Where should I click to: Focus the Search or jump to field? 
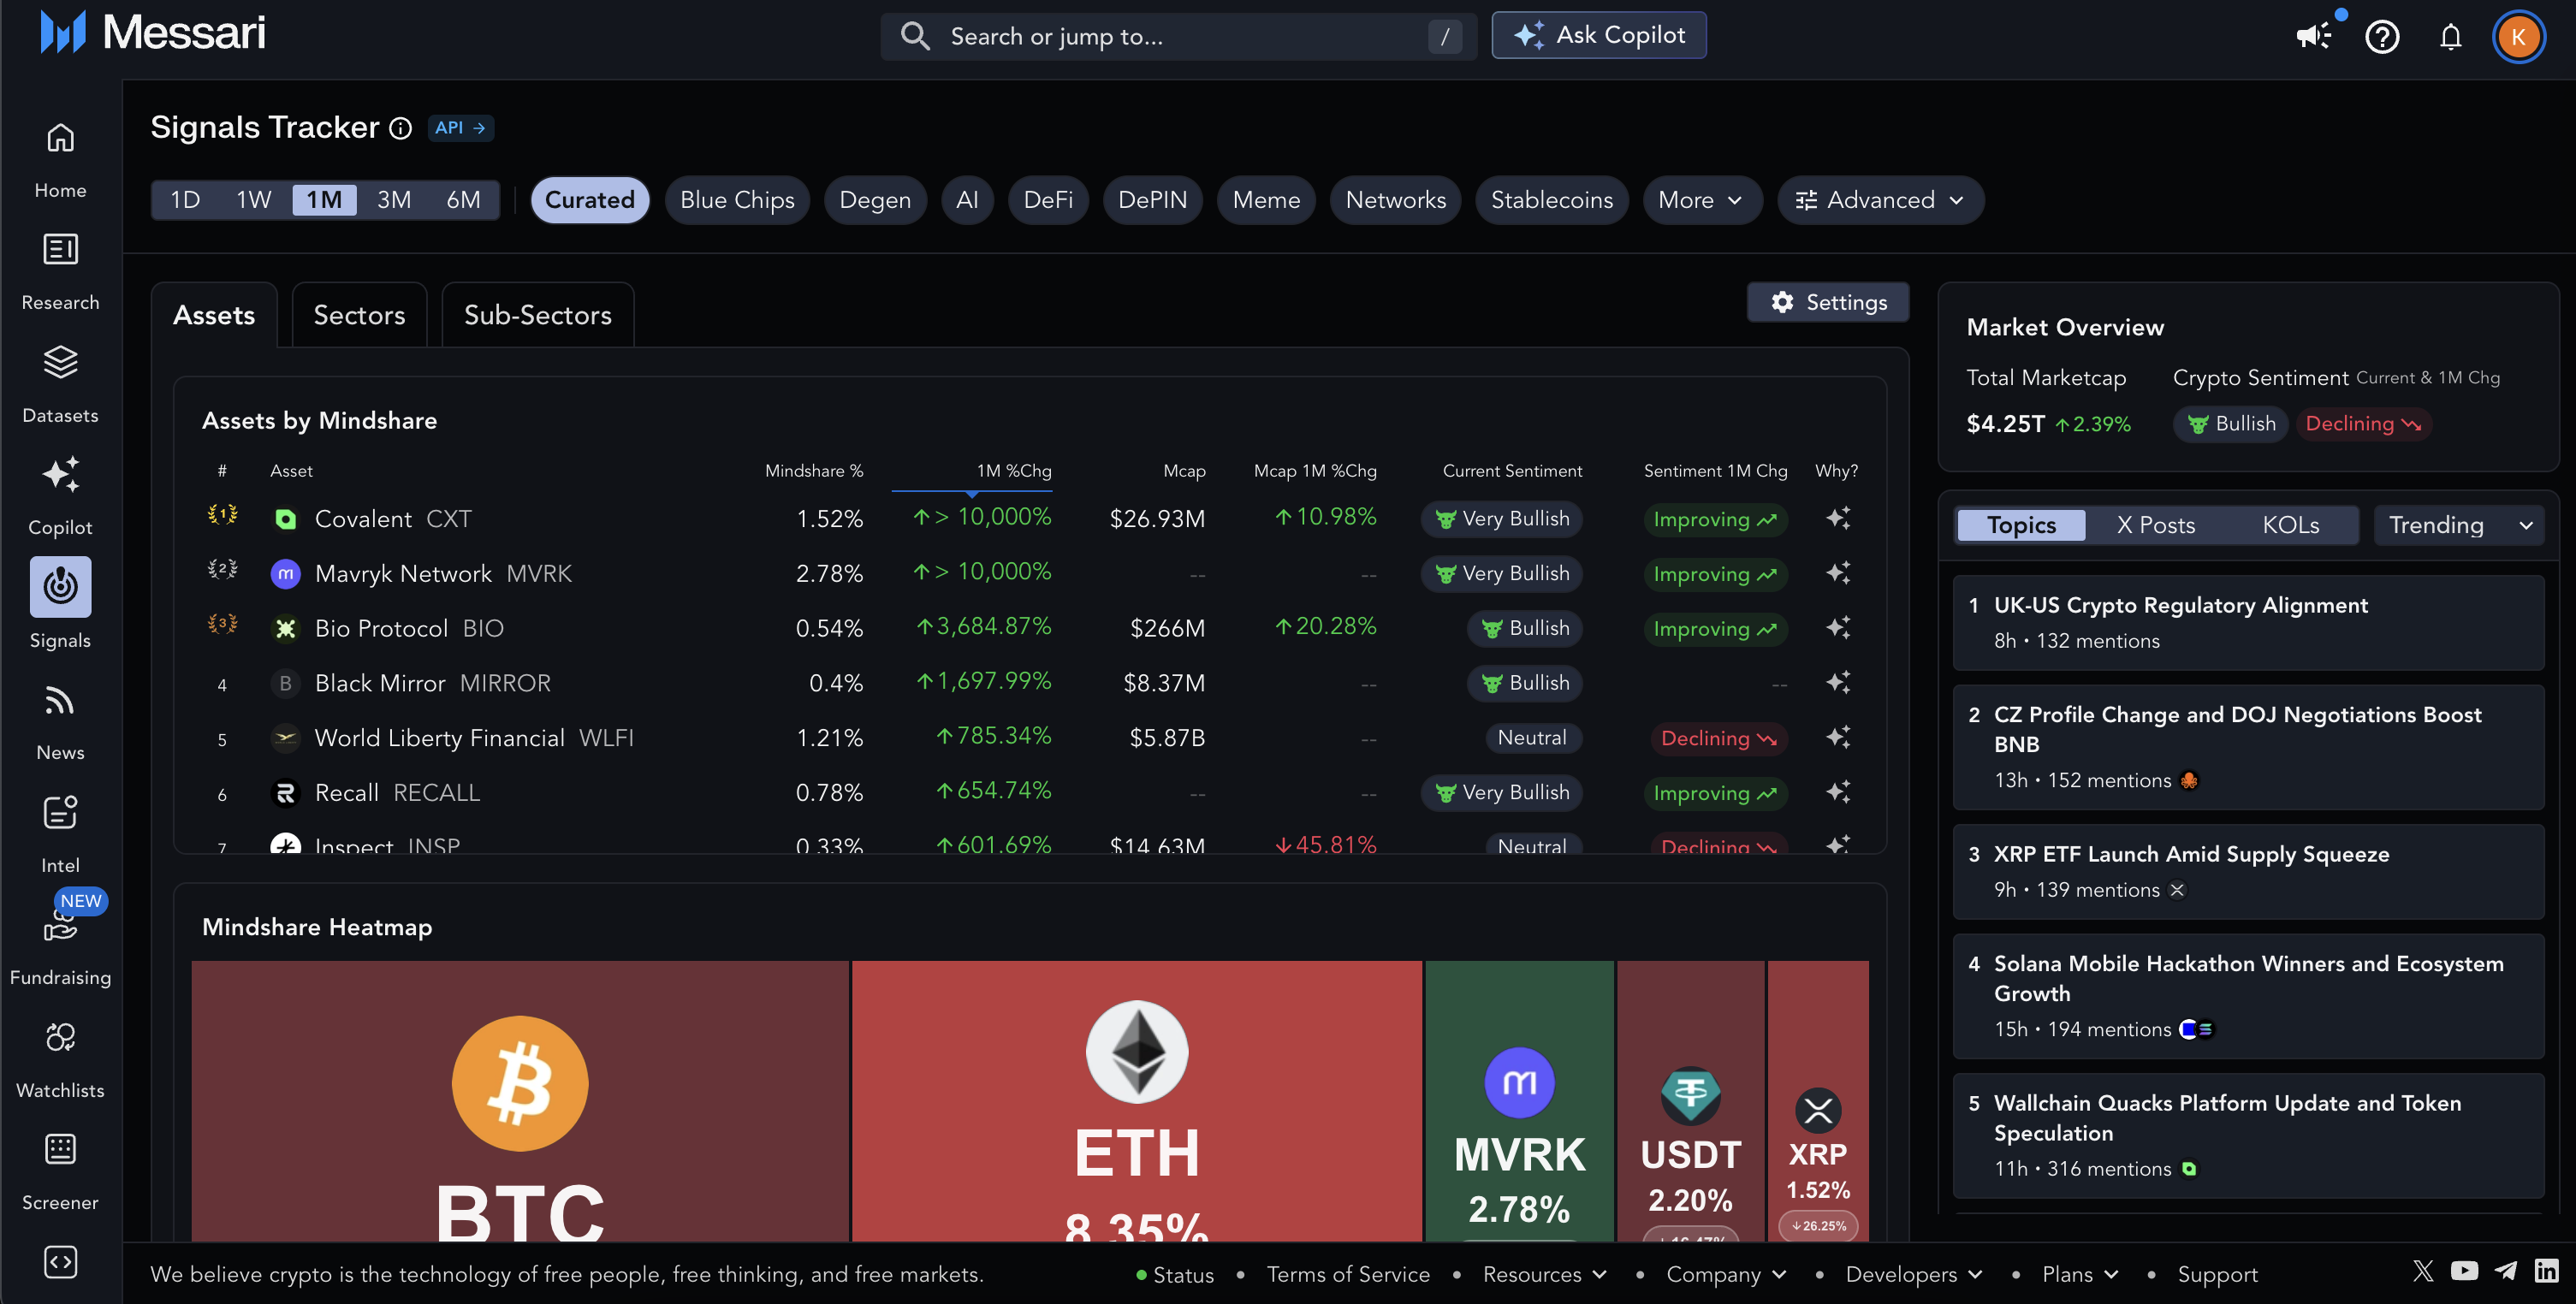tap(1179, 37)
